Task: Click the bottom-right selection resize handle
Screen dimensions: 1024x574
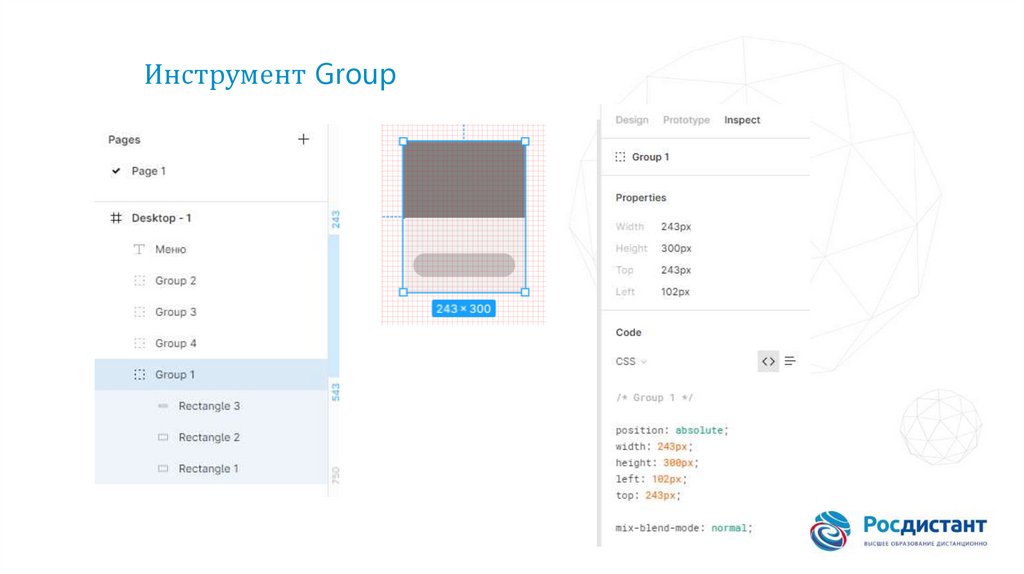Action: pyautogui.click(x=525, y=292)
